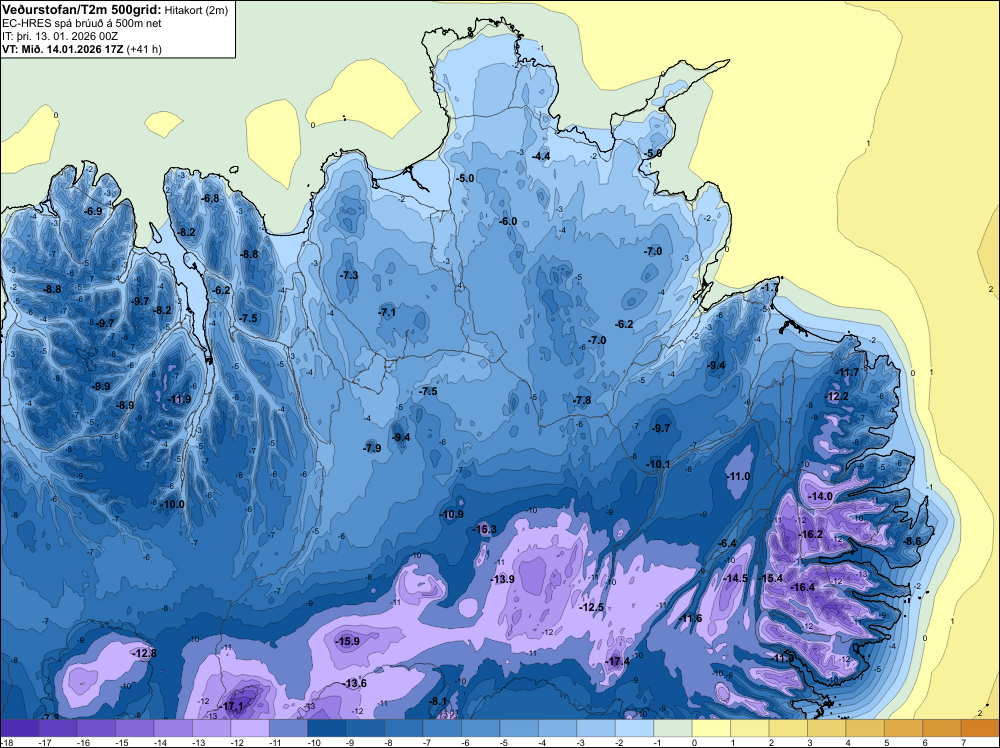Click the legend tick label 5
Image resolution: width=1000 pixels, height=748 pixels.
(x=886, y=742)
